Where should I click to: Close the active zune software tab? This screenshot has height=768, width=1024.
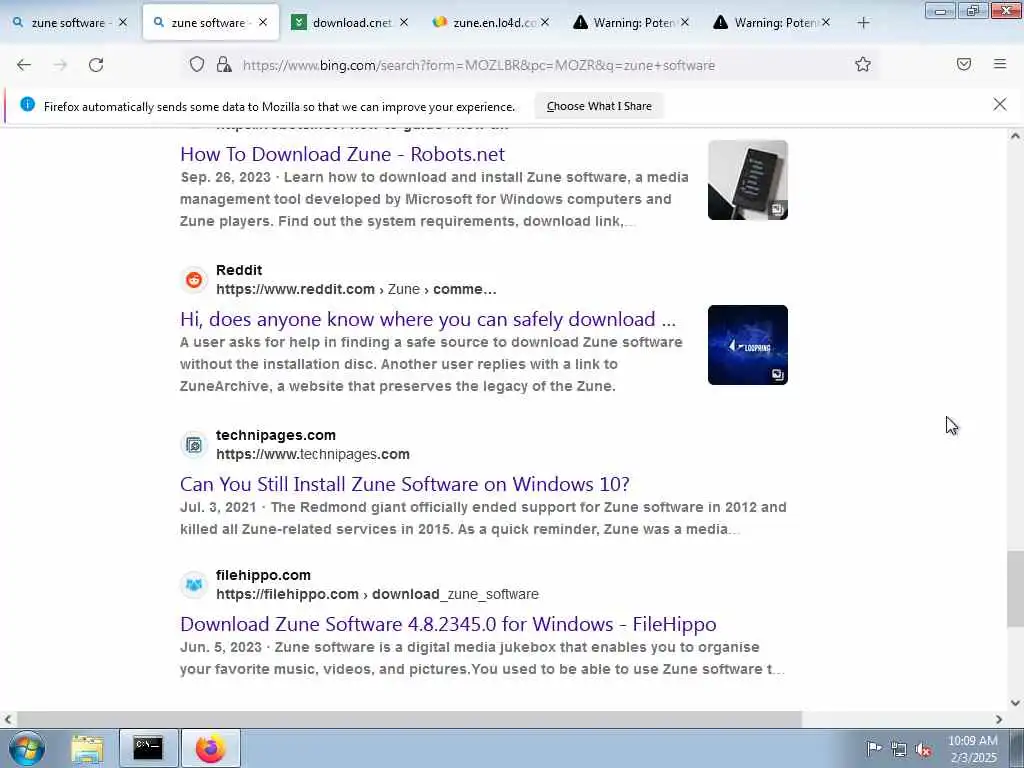[263, 23]
